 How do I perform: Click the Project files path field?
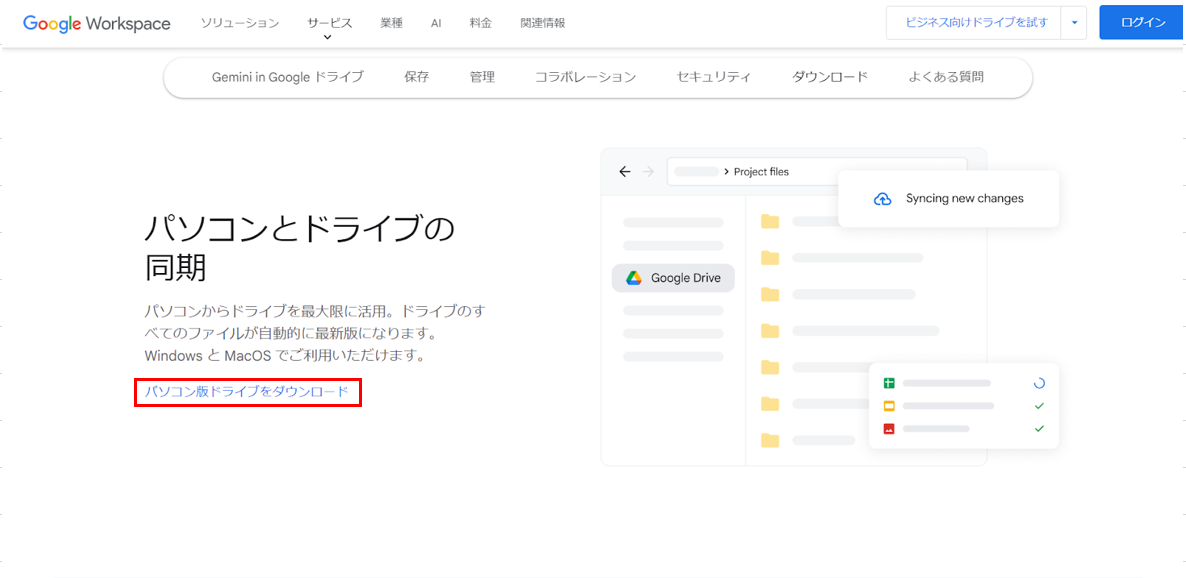(817, 172)
